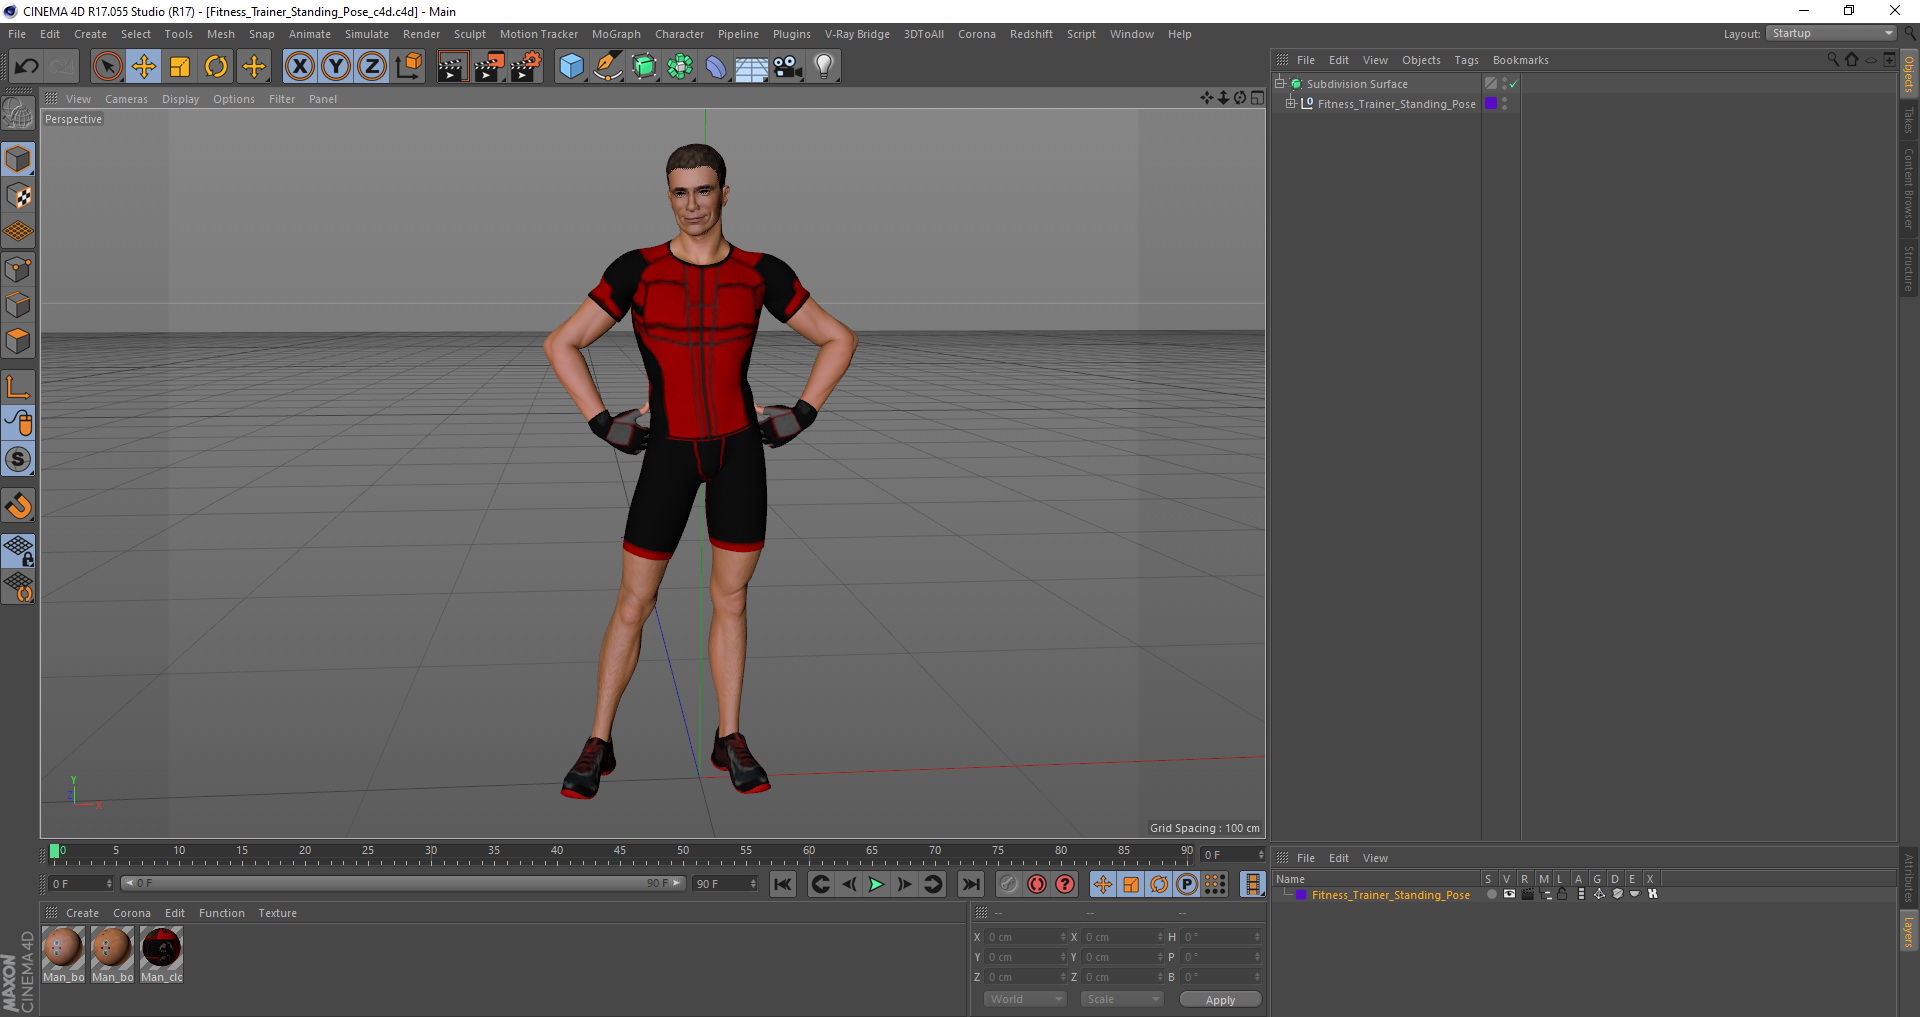The height and width of the screenshot is (1017, 1920).
Task: Switch to Edges mode
Action: 18,305
